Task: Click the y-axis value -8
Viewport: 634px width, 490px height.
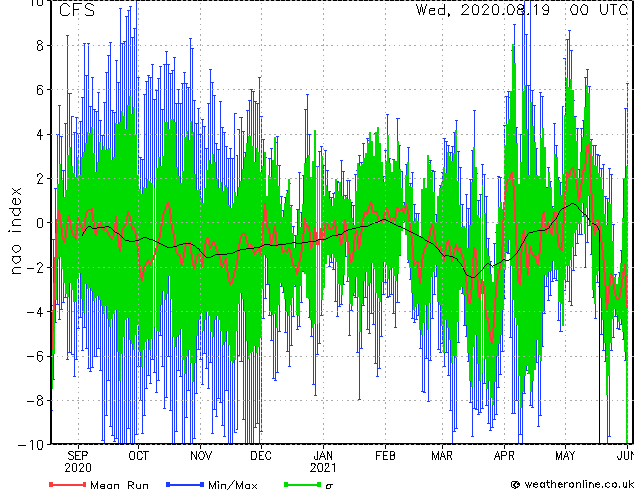Action: pos(35,401)
